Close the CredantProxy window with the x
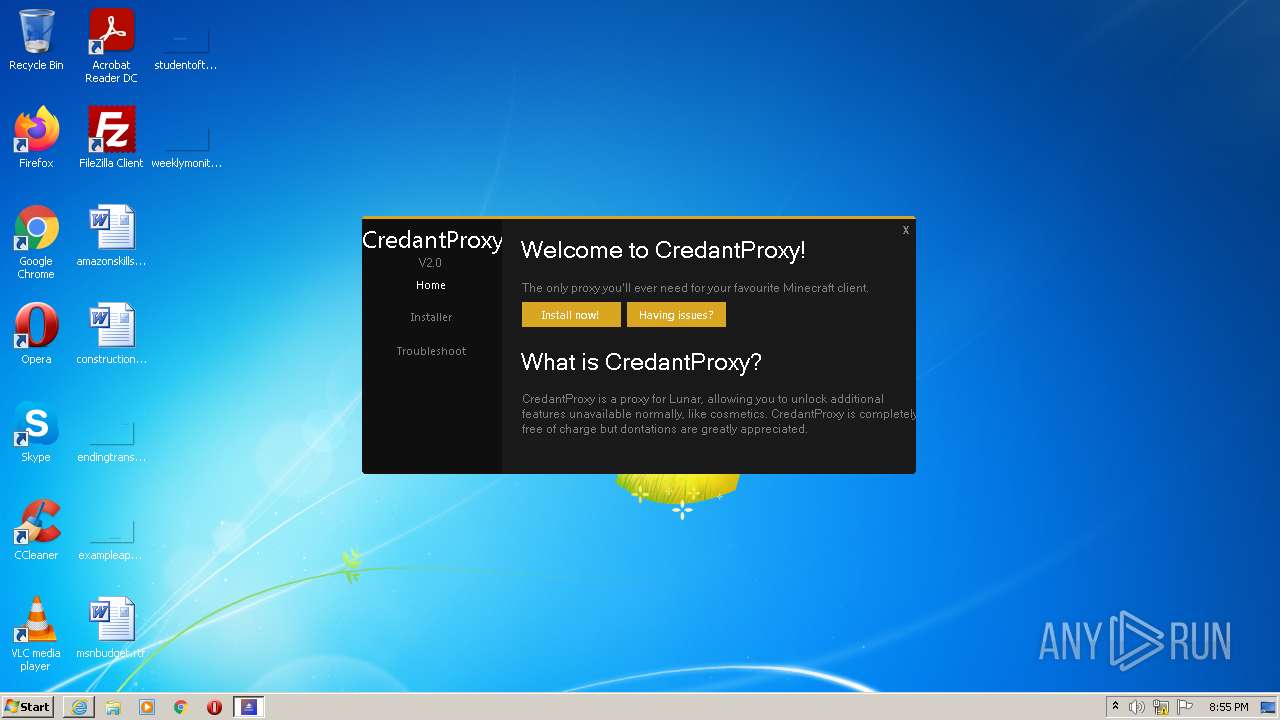This screenshot has width=1280, height=720. 906,230
